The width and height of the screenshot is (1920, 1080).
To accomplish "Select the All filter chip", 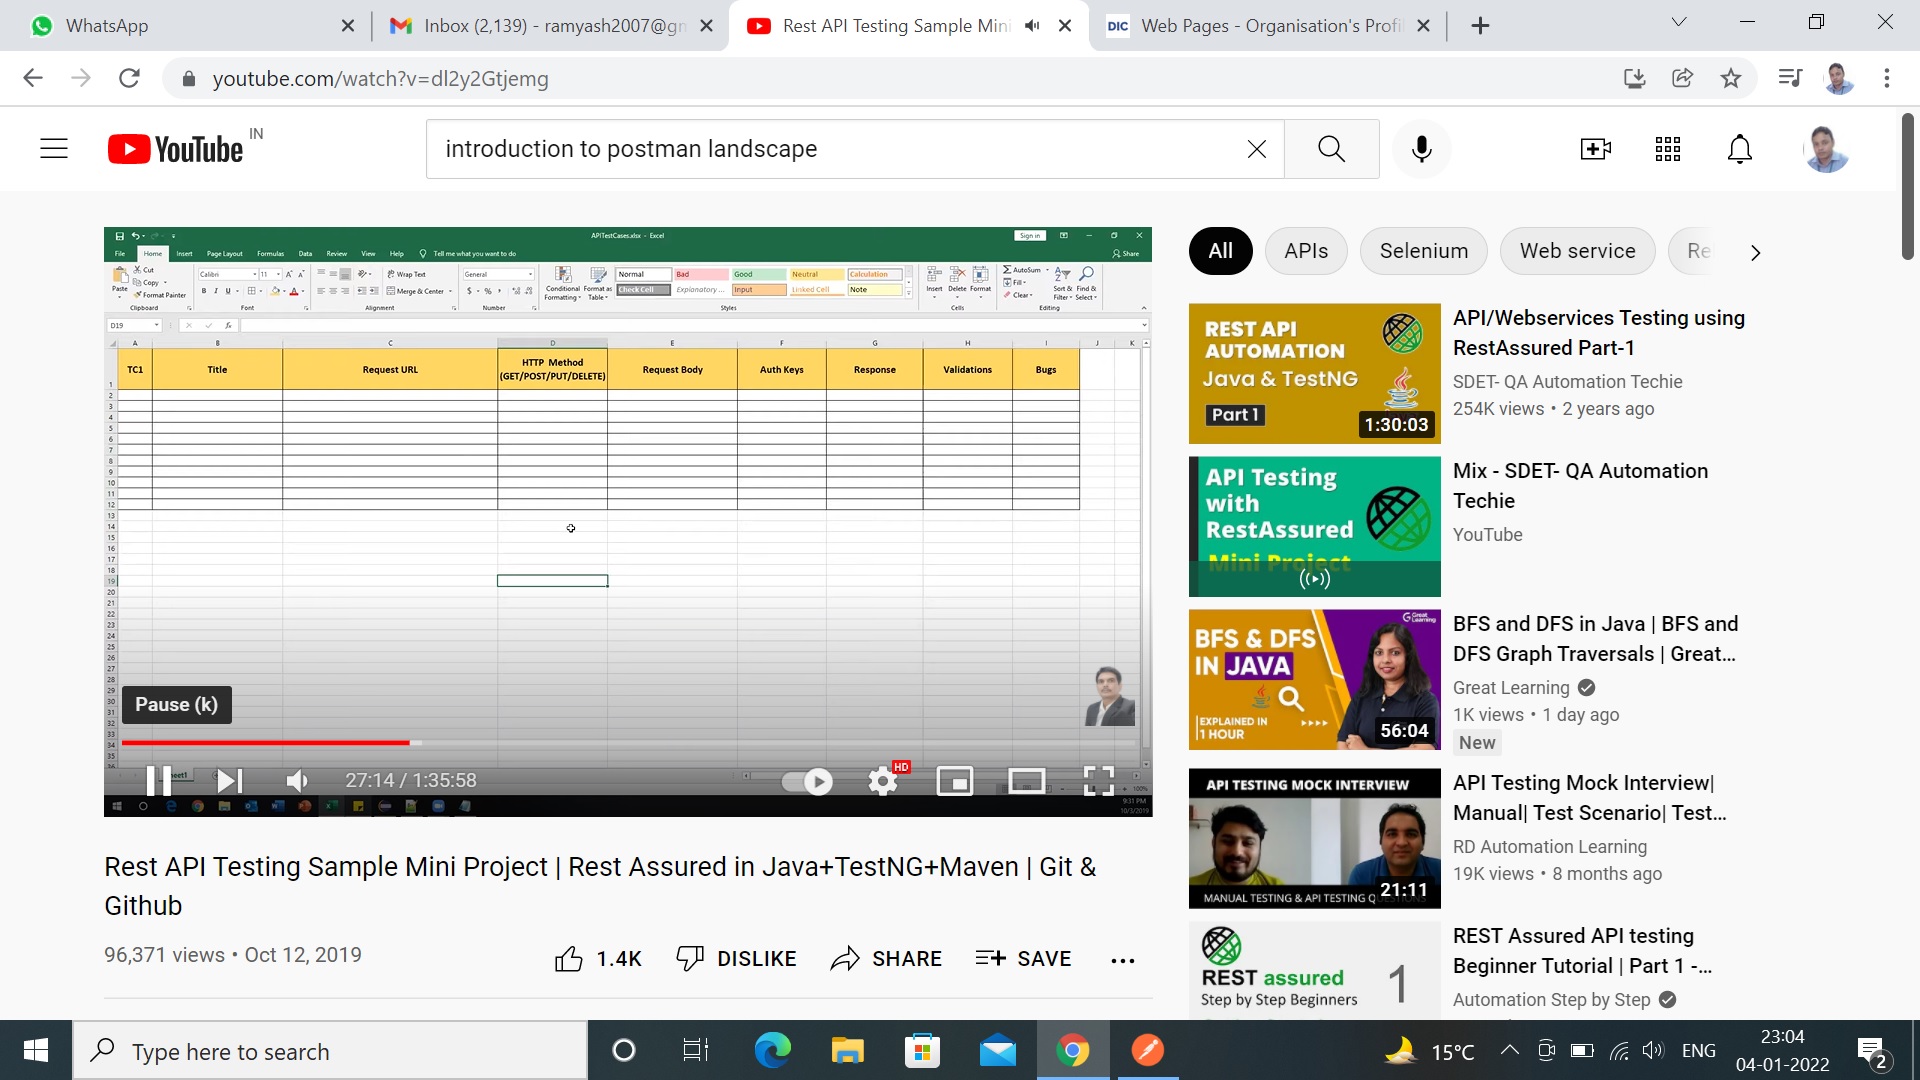I will [x=1220, y=251].
